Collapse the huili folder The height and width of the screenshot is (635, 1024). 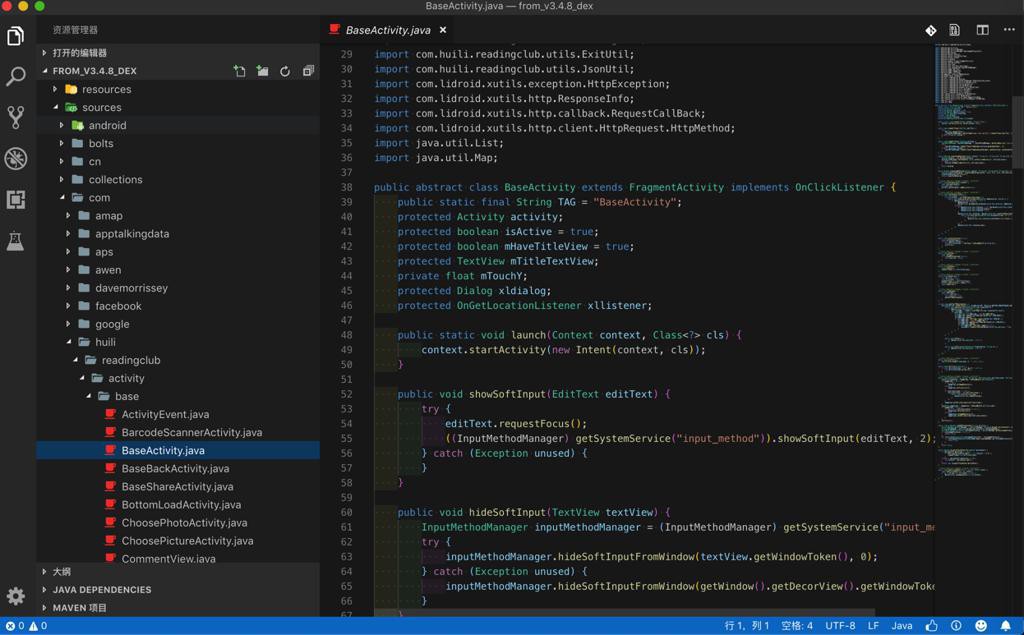click(178, 342)
